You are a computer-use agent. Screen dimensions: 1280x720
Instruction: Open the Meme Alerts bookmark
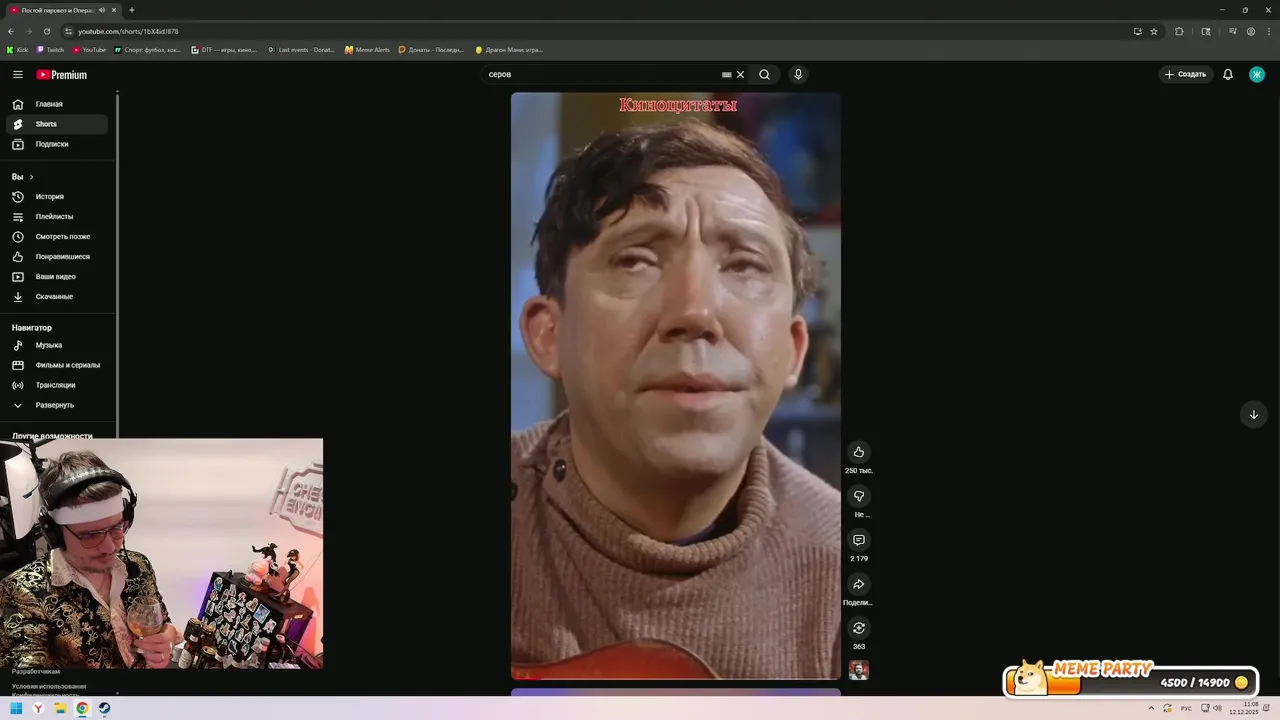[x=367, y=49]
